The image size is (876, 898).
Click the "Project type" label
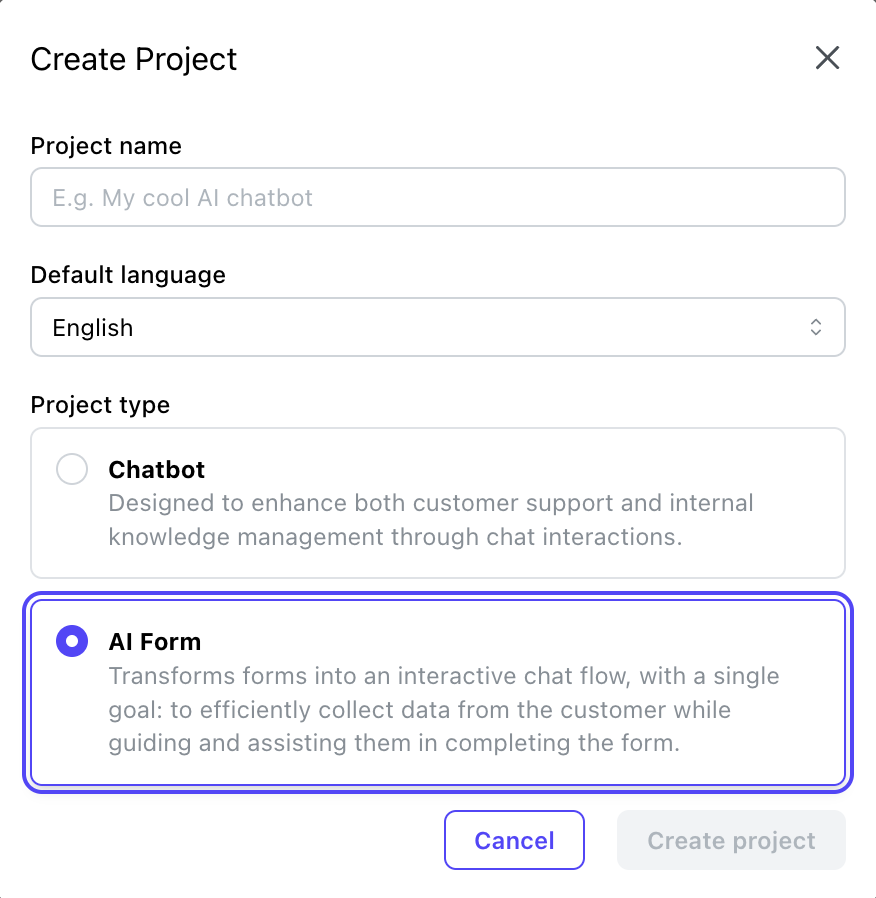point(100,405)
